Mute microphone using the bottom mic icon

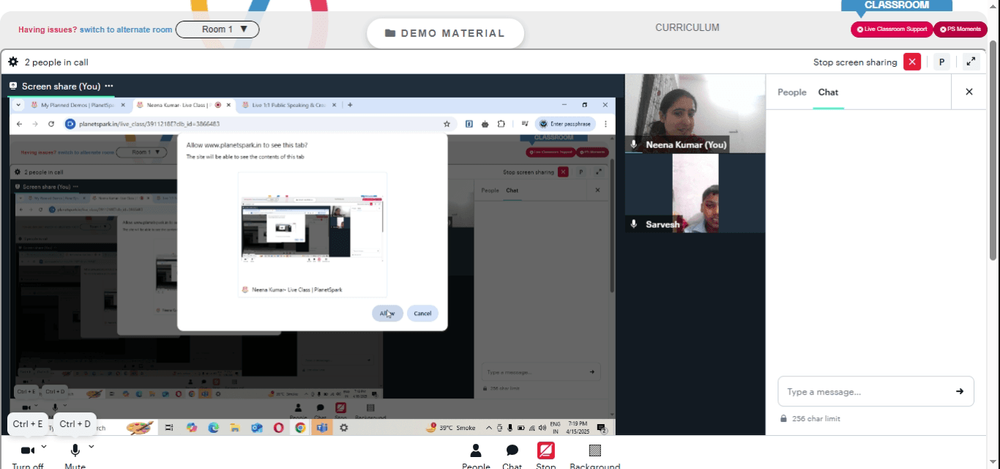tap(75, 450)
